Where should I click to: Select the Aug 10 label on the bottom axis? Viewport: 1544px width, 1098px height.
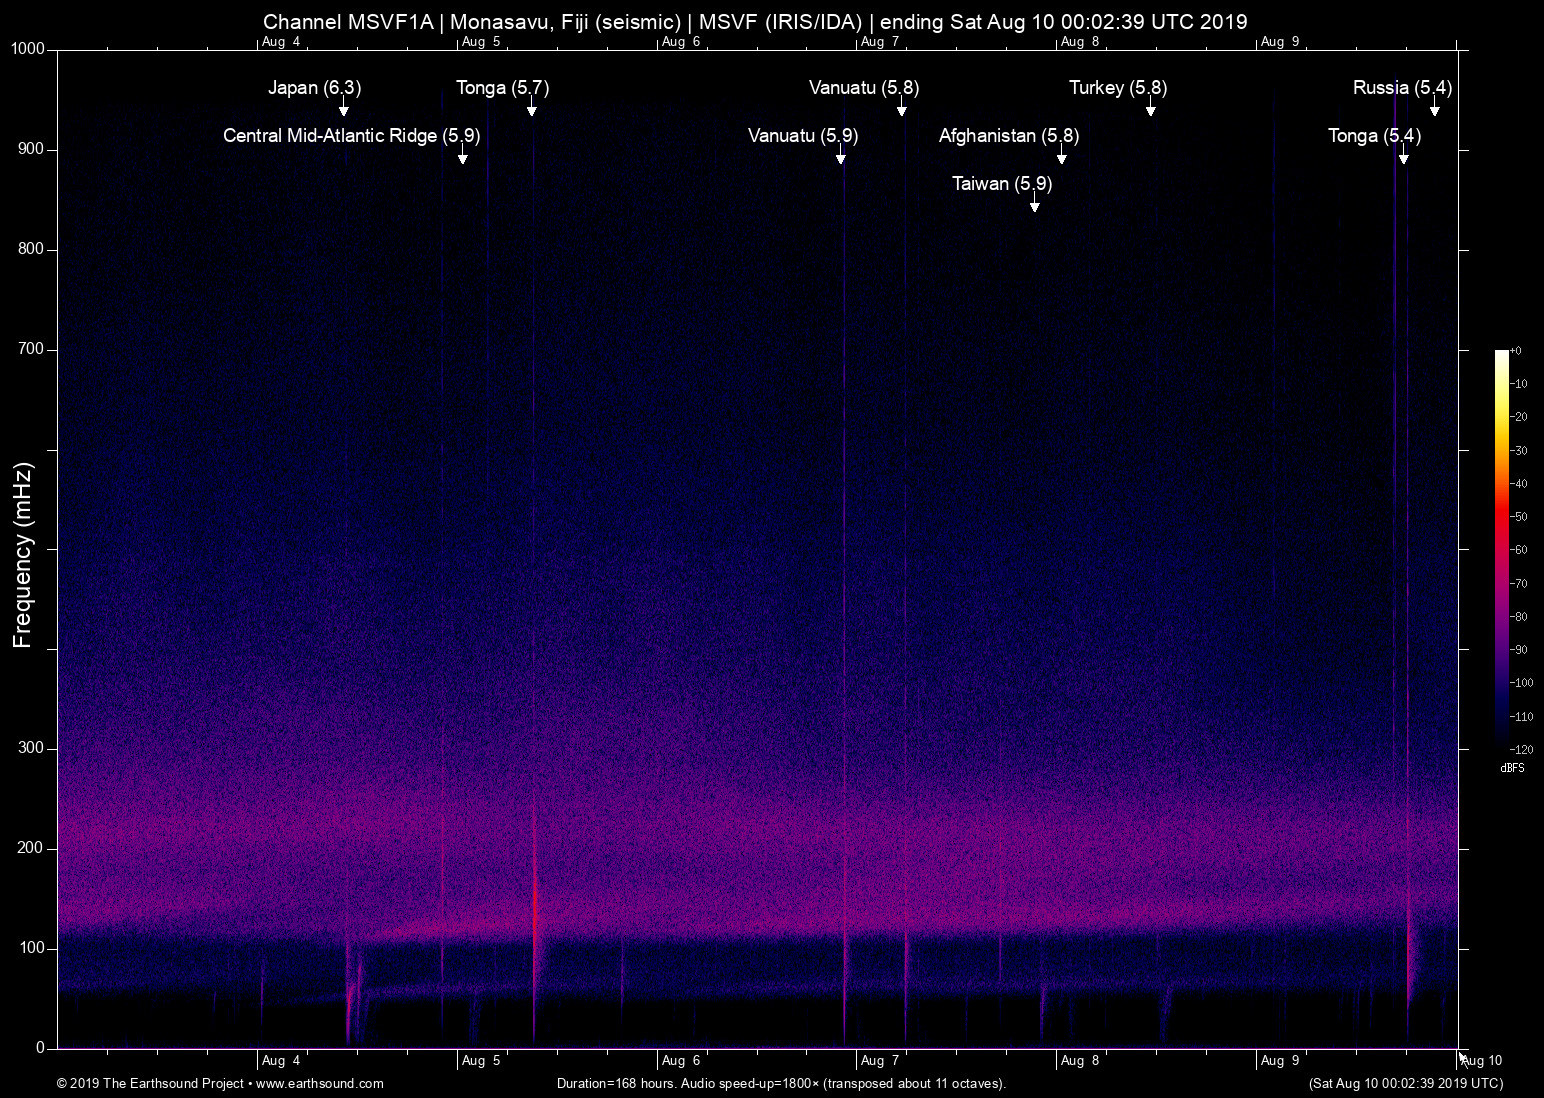1482,1061
